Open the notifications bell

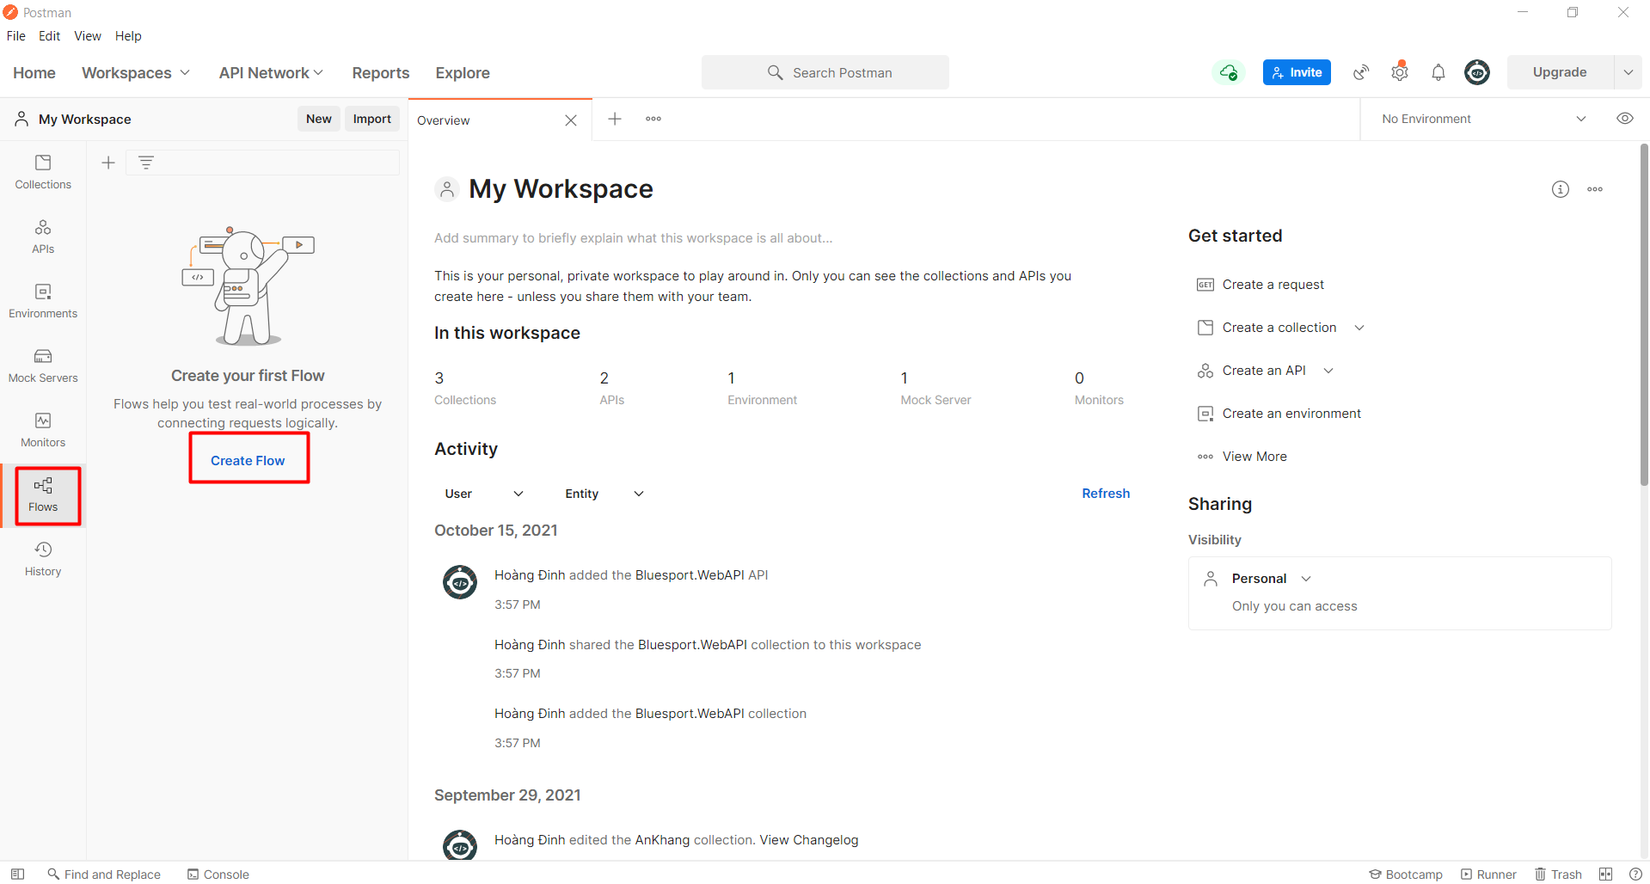(1438, 72)
